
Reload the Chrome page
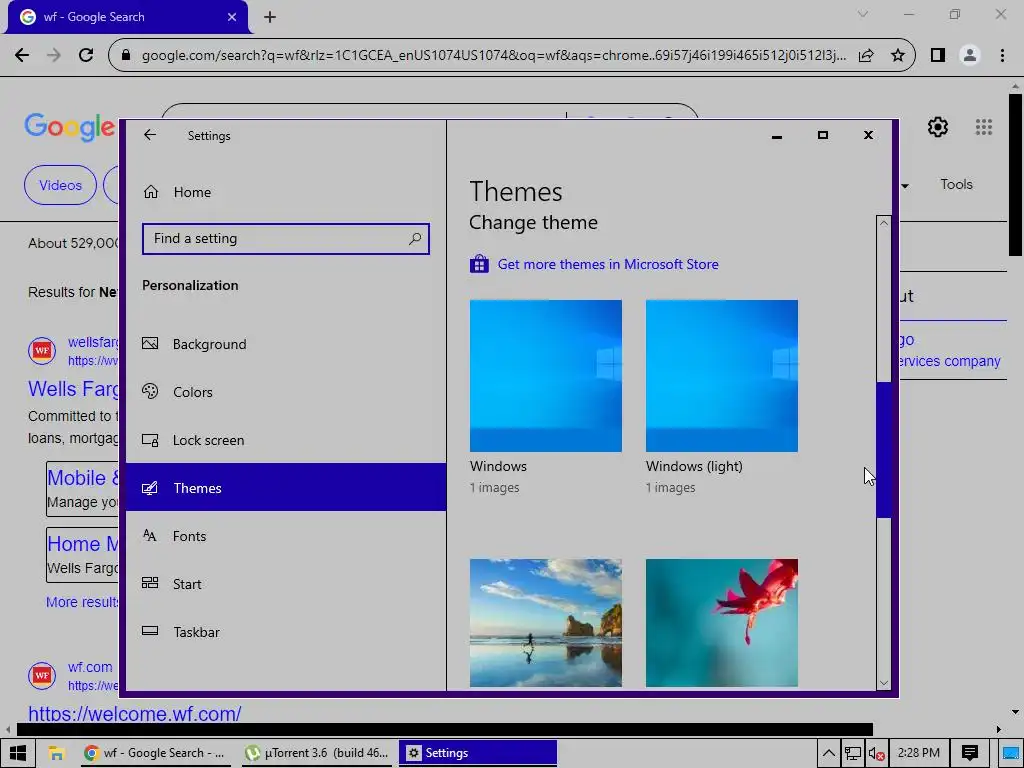pyautogui.click(x=86, y=55)
